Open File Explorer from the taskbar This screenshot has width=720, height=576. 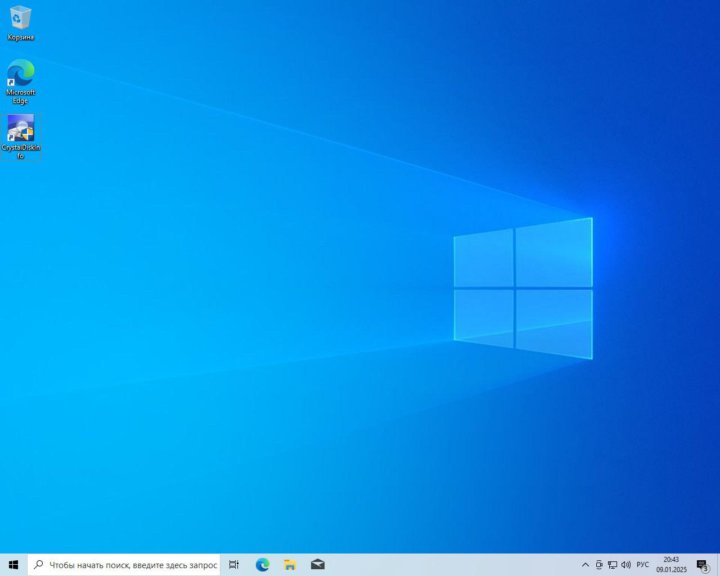(x=290, y=565)
